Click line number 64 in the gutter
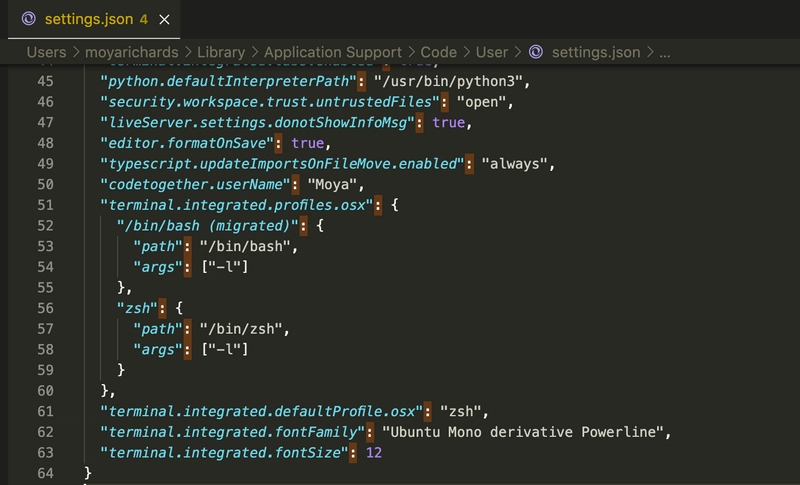 (45, 473)
